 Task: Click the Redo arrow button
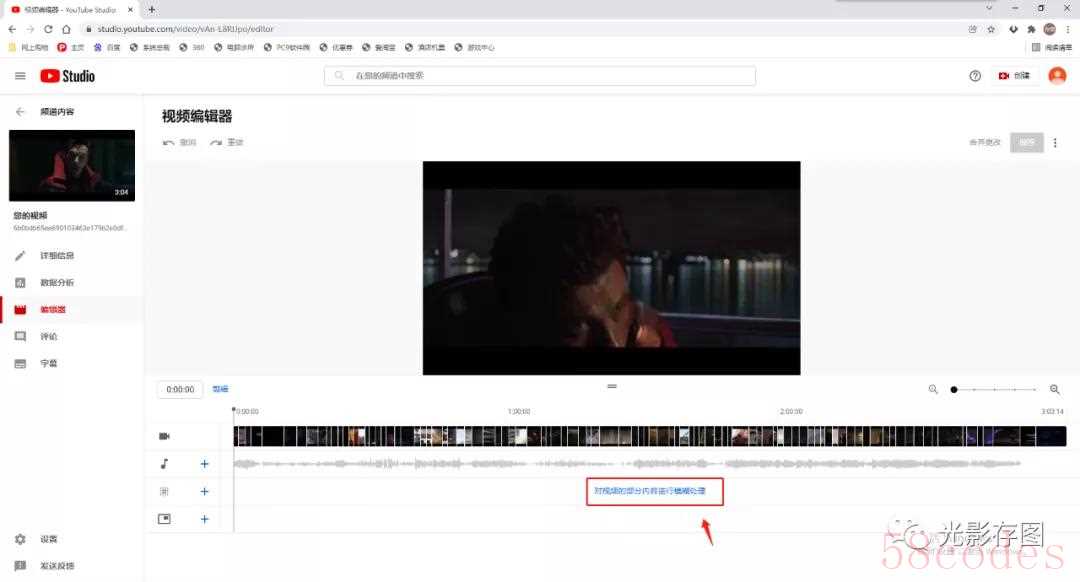coord(227,143)
